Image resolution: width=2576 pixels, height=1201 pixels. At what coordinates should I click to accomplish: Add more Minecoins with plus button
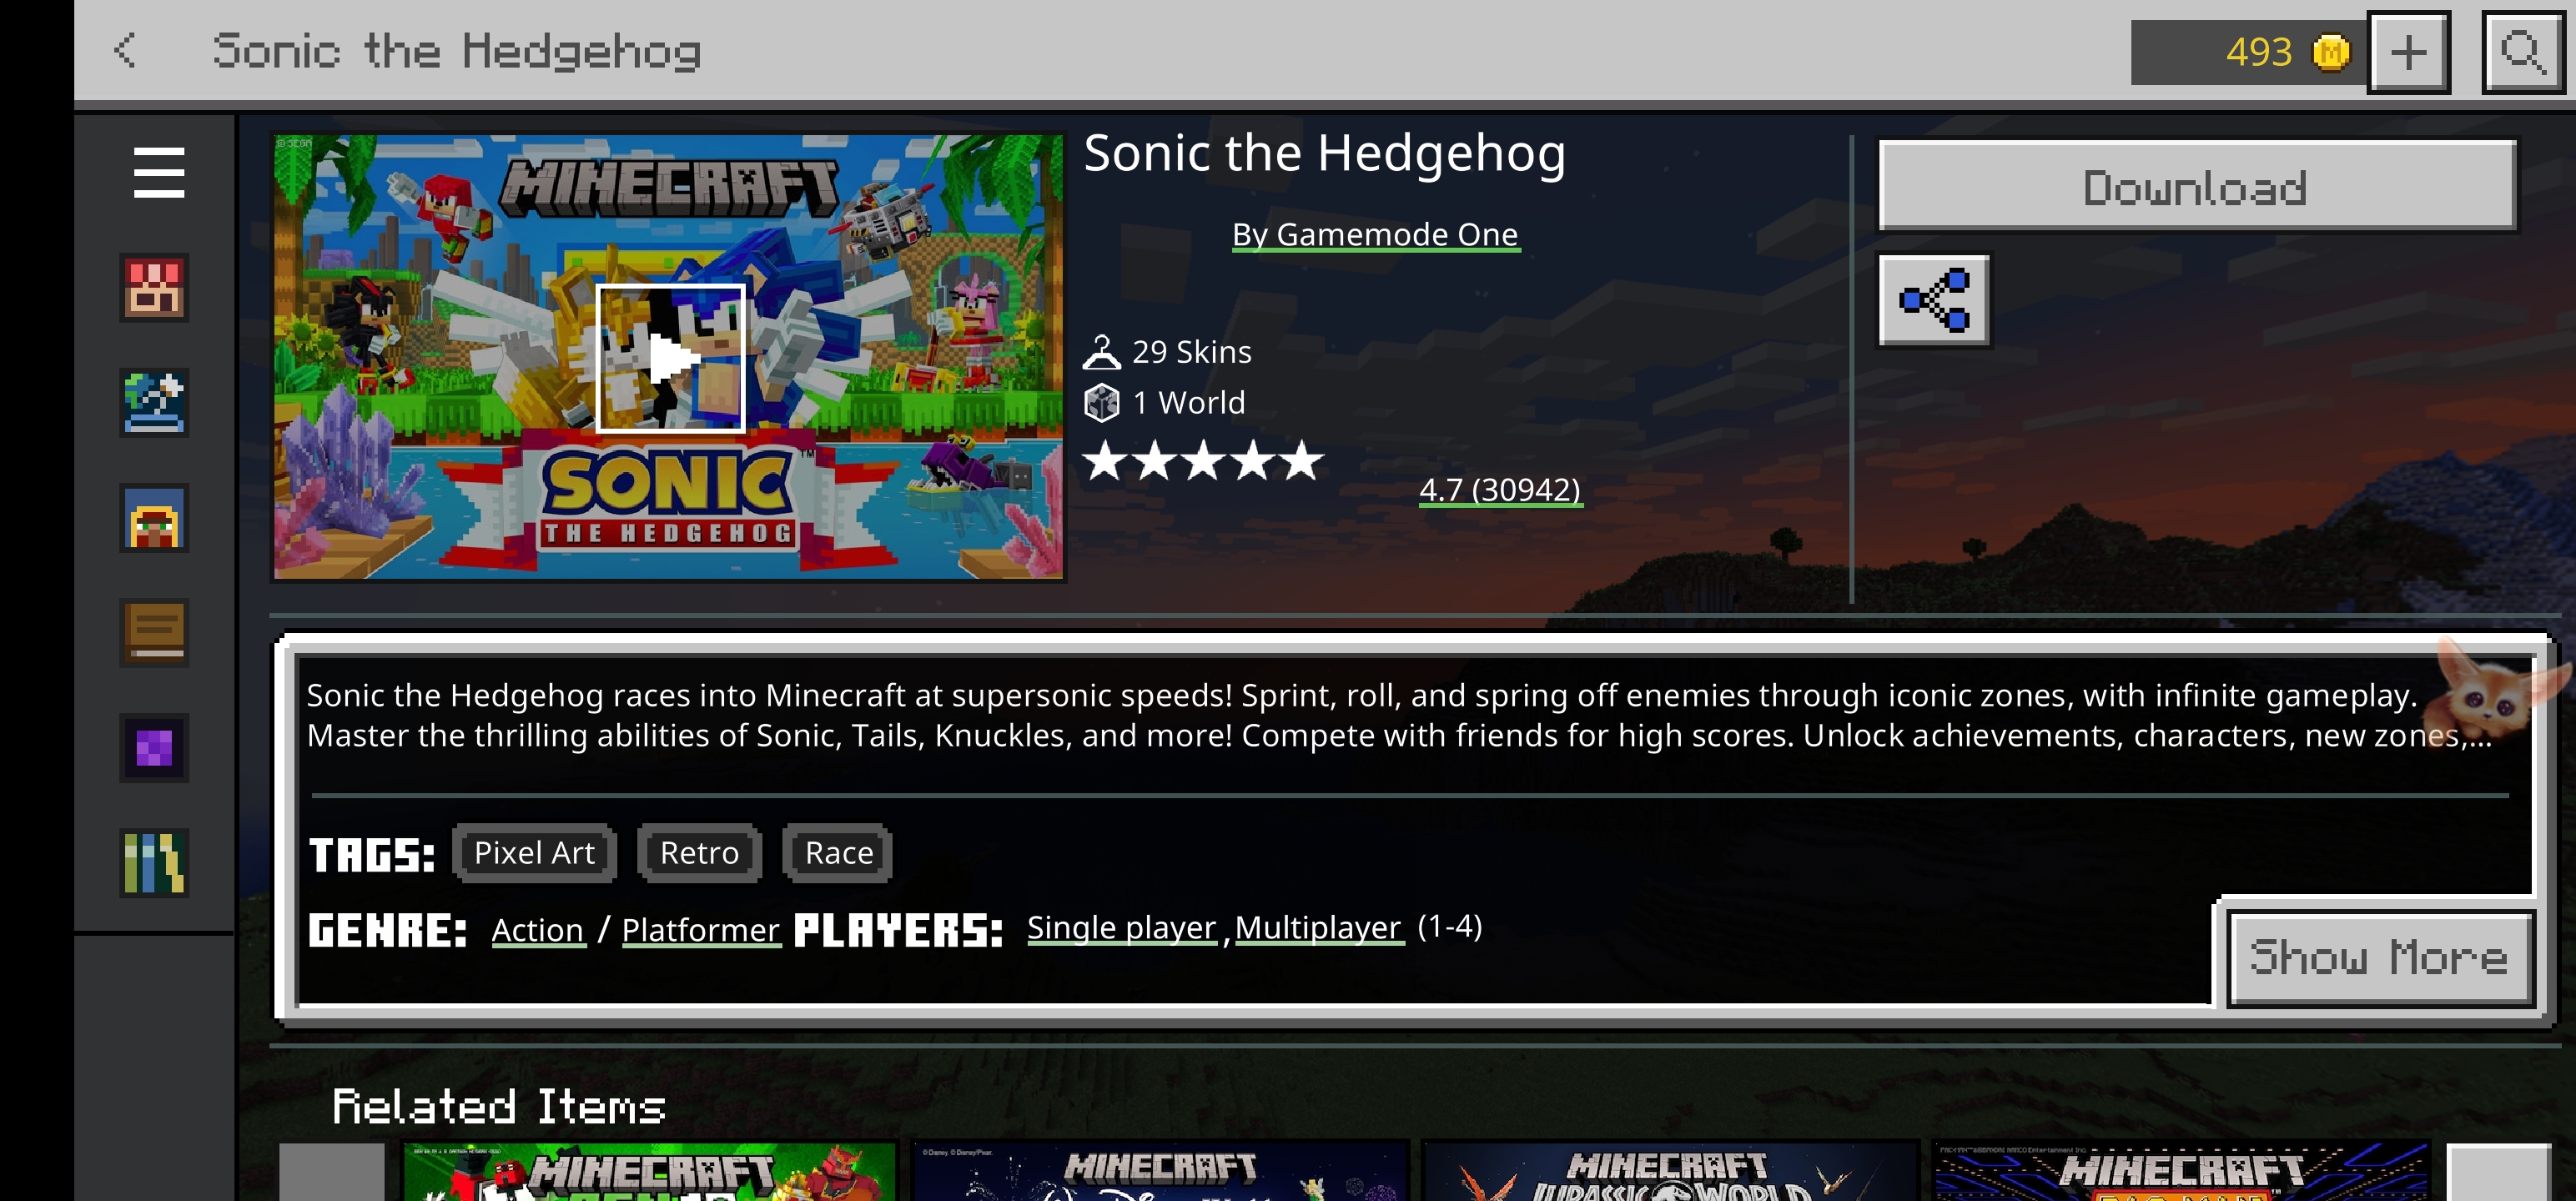click(x=2408, y=52)
